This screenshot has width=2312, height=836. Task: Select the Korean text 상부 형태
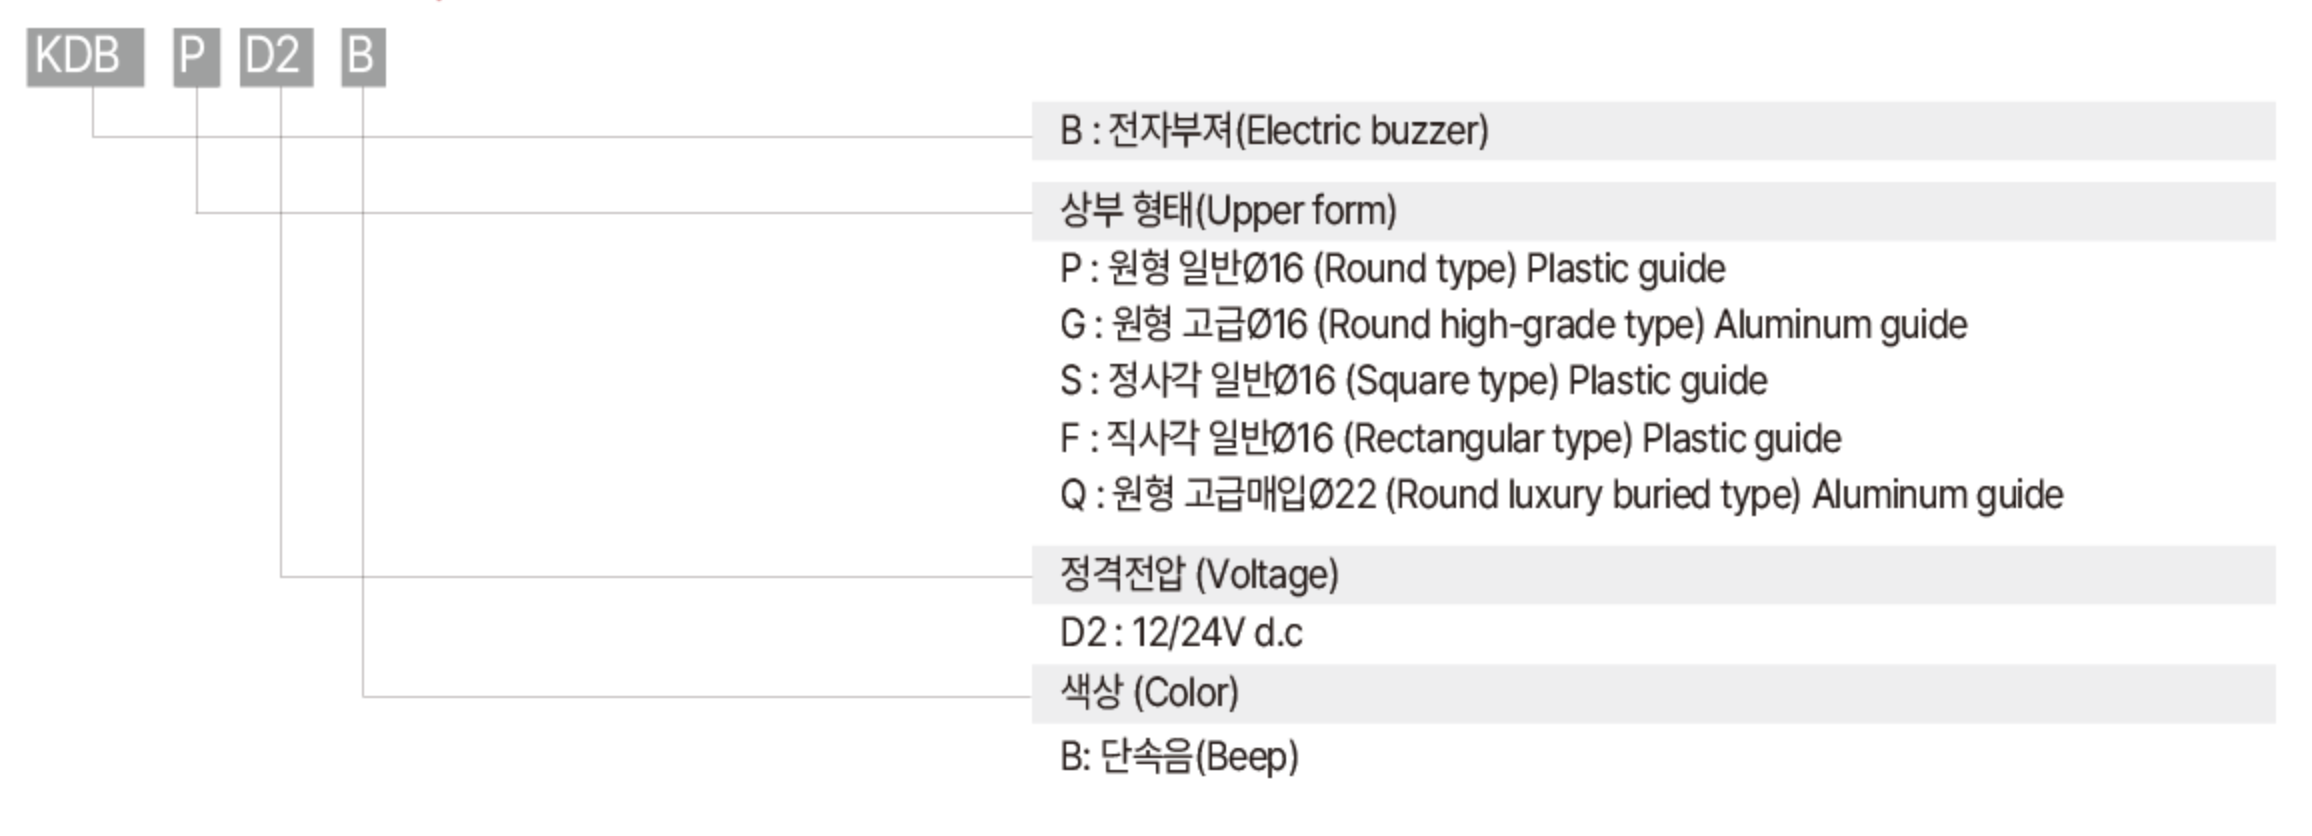[x=1126, y=210]
